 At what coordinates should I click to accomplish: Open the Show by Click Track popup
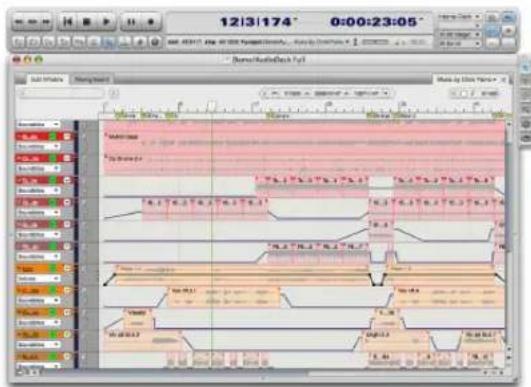point(466,80)
